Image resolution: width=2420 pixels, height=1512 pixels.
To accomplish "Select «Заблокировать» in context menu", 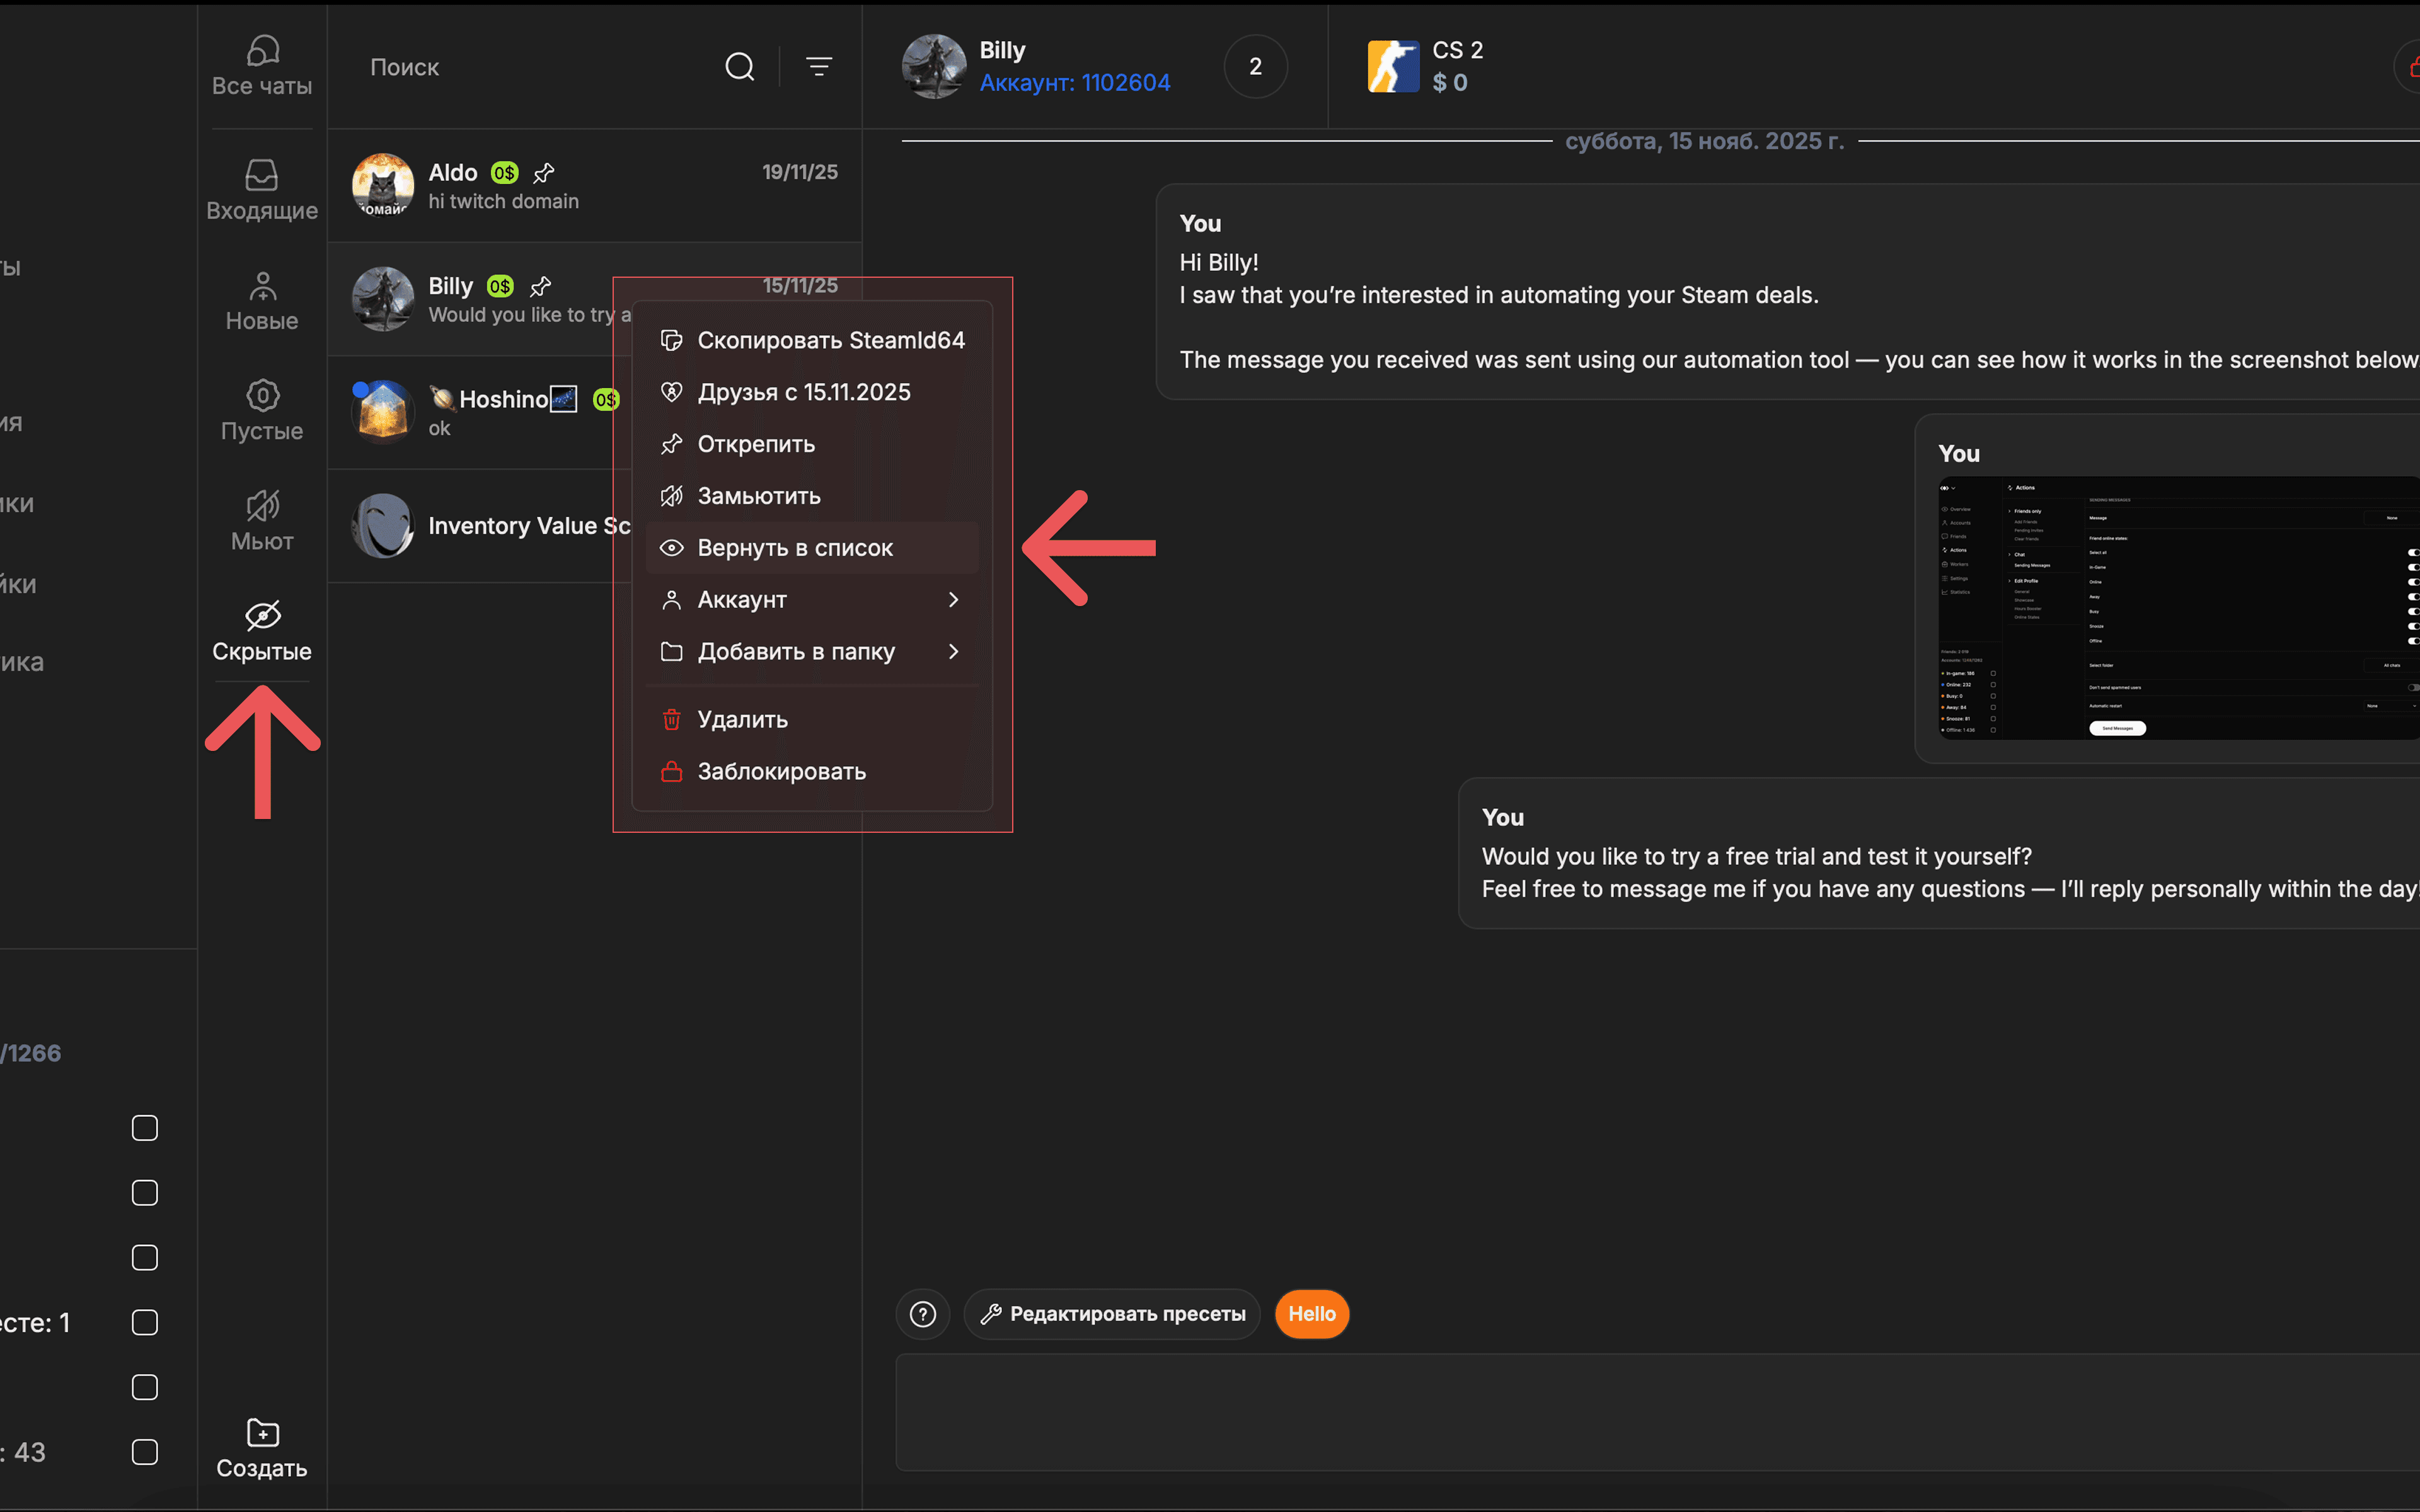I will (x=781, y=771).
